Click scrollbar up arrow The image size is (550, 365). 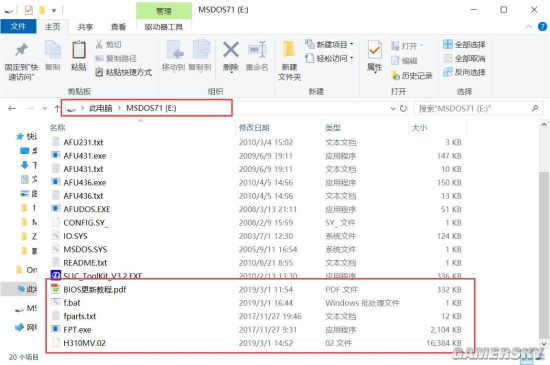coord(544,124)
